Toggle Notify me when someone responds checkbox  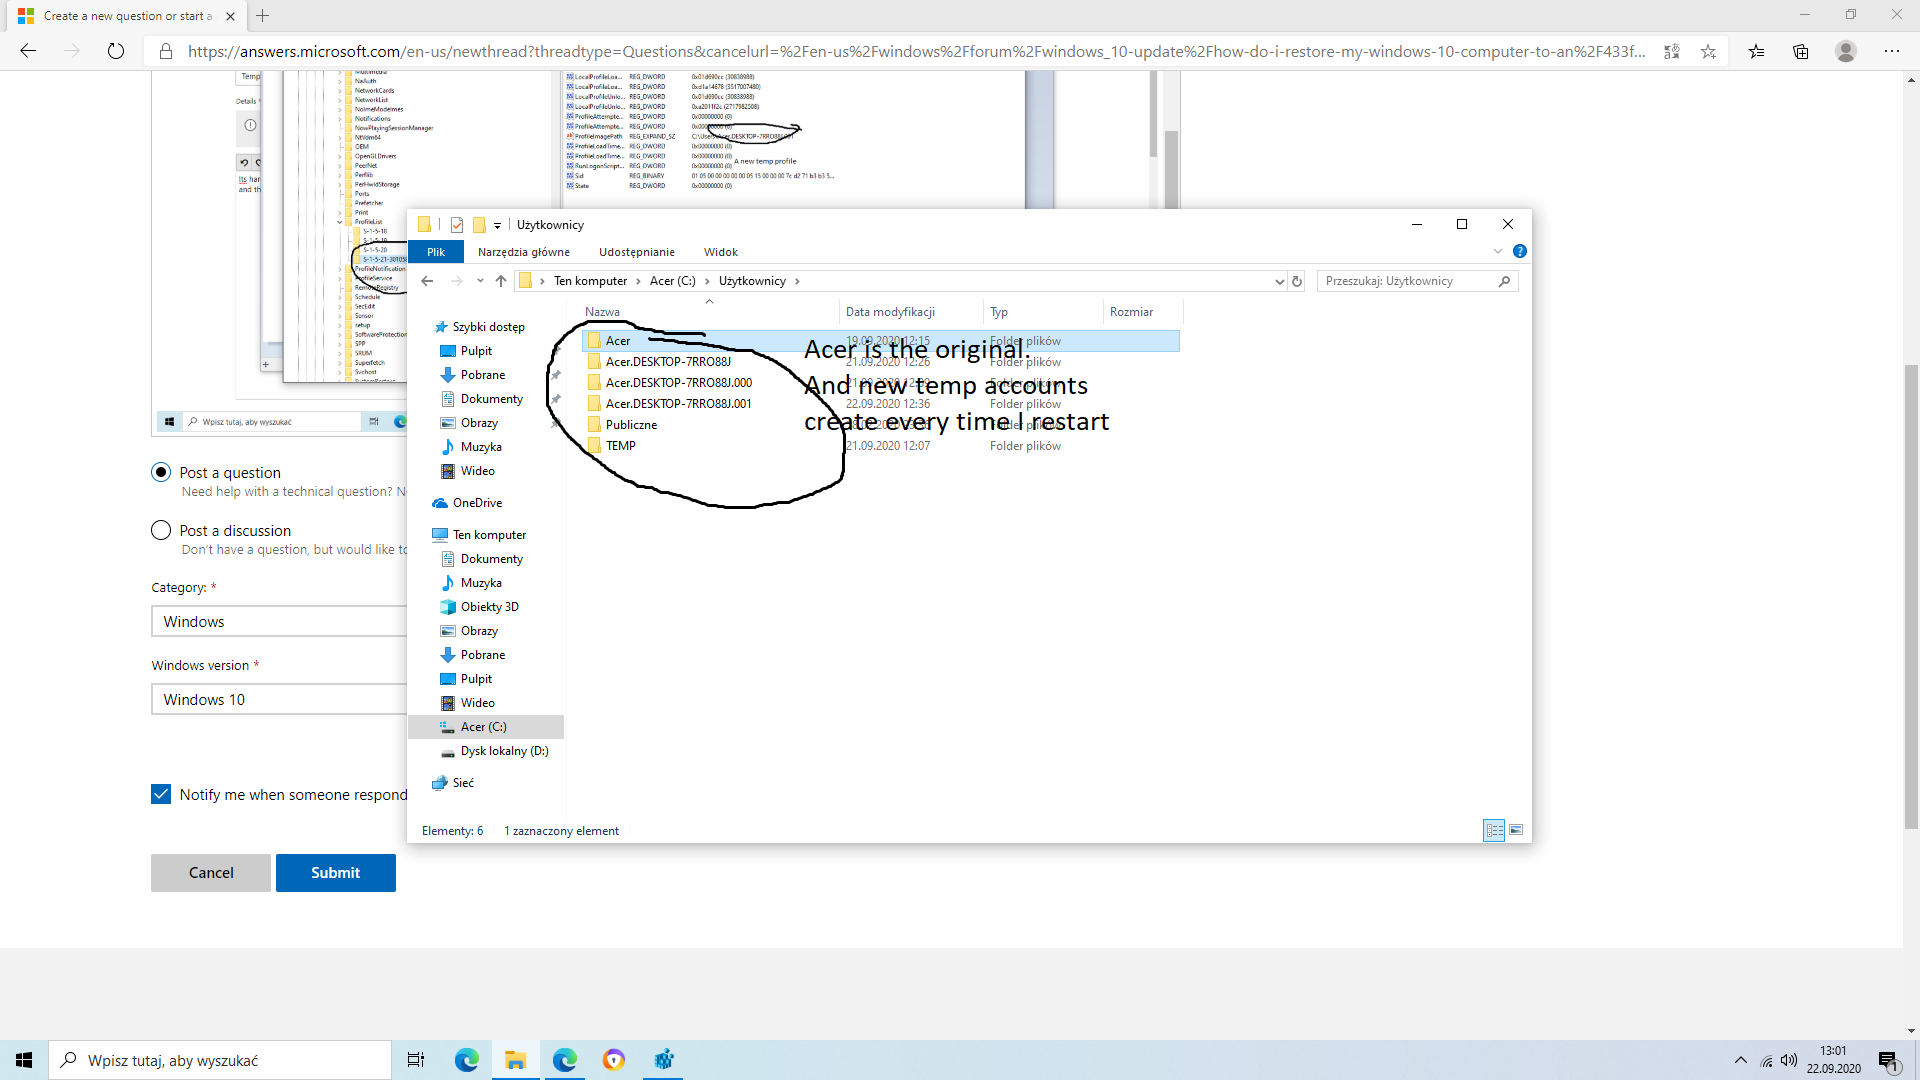click(161, 794)
